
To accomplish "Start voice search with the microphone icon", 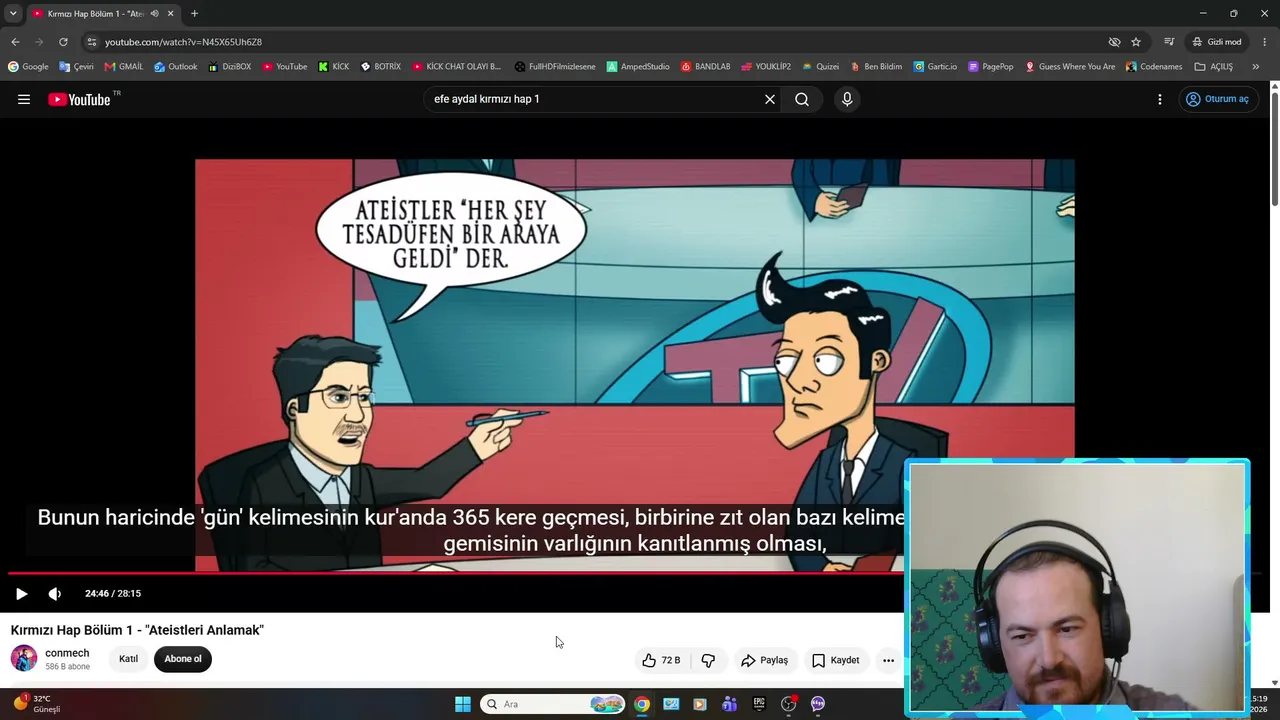I will [847, 99].
